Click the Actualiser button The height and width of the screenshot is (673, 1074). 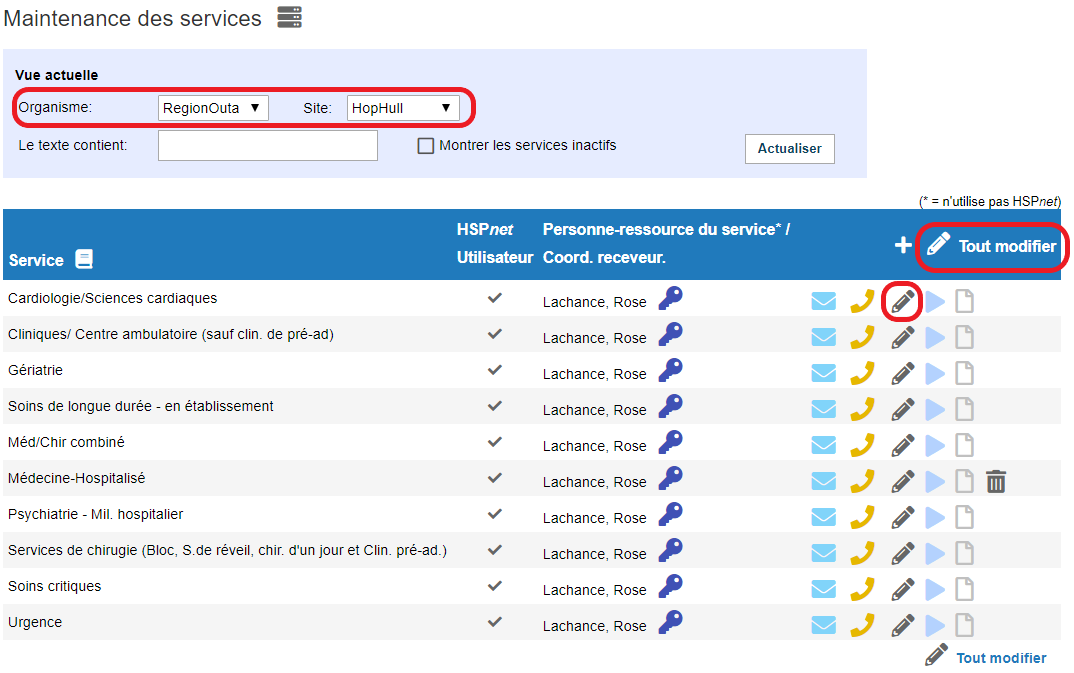790,149
